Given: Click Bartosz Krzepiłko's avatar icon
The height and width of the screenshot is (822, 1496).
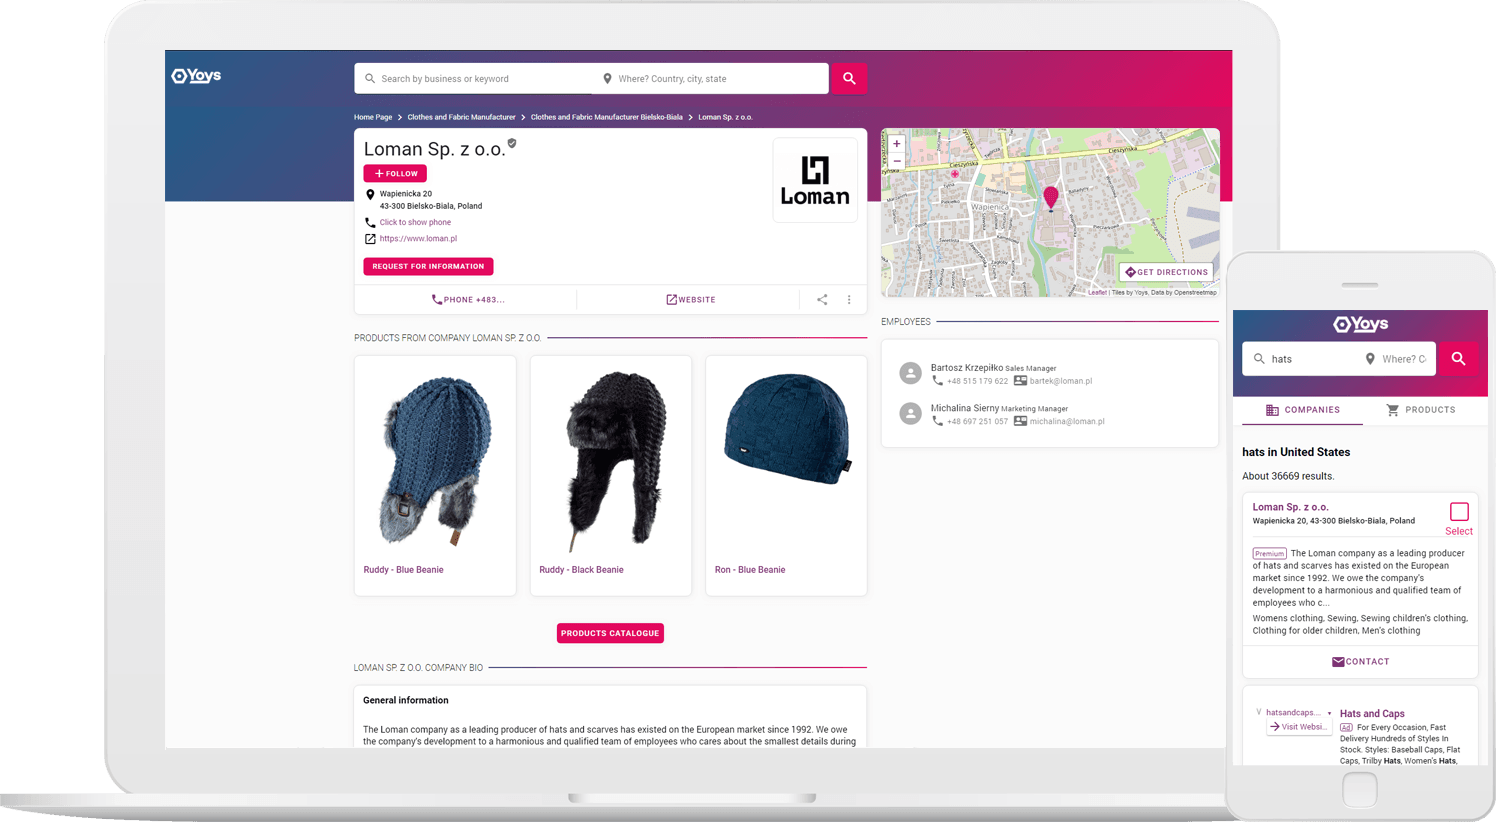Looking at the screenshot, I should (910, 374).
